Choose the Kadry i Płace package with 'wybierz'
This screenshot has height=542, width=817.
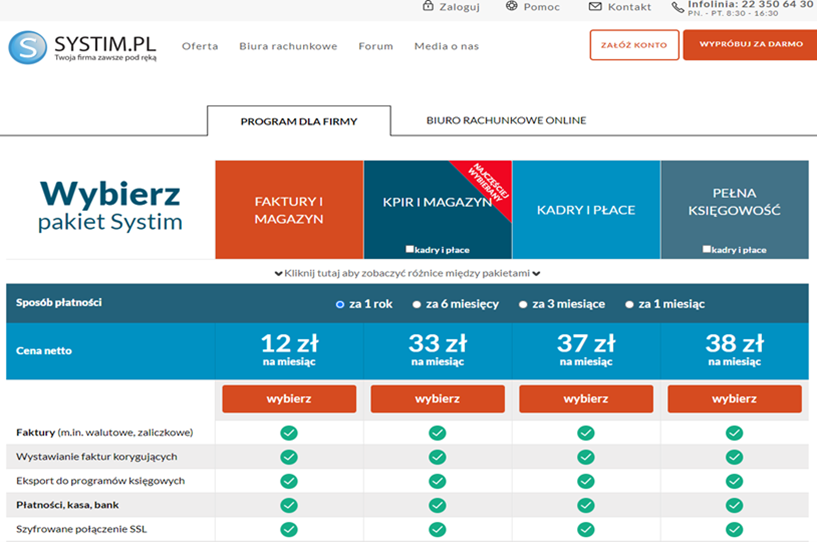click(x=586, y=399)
